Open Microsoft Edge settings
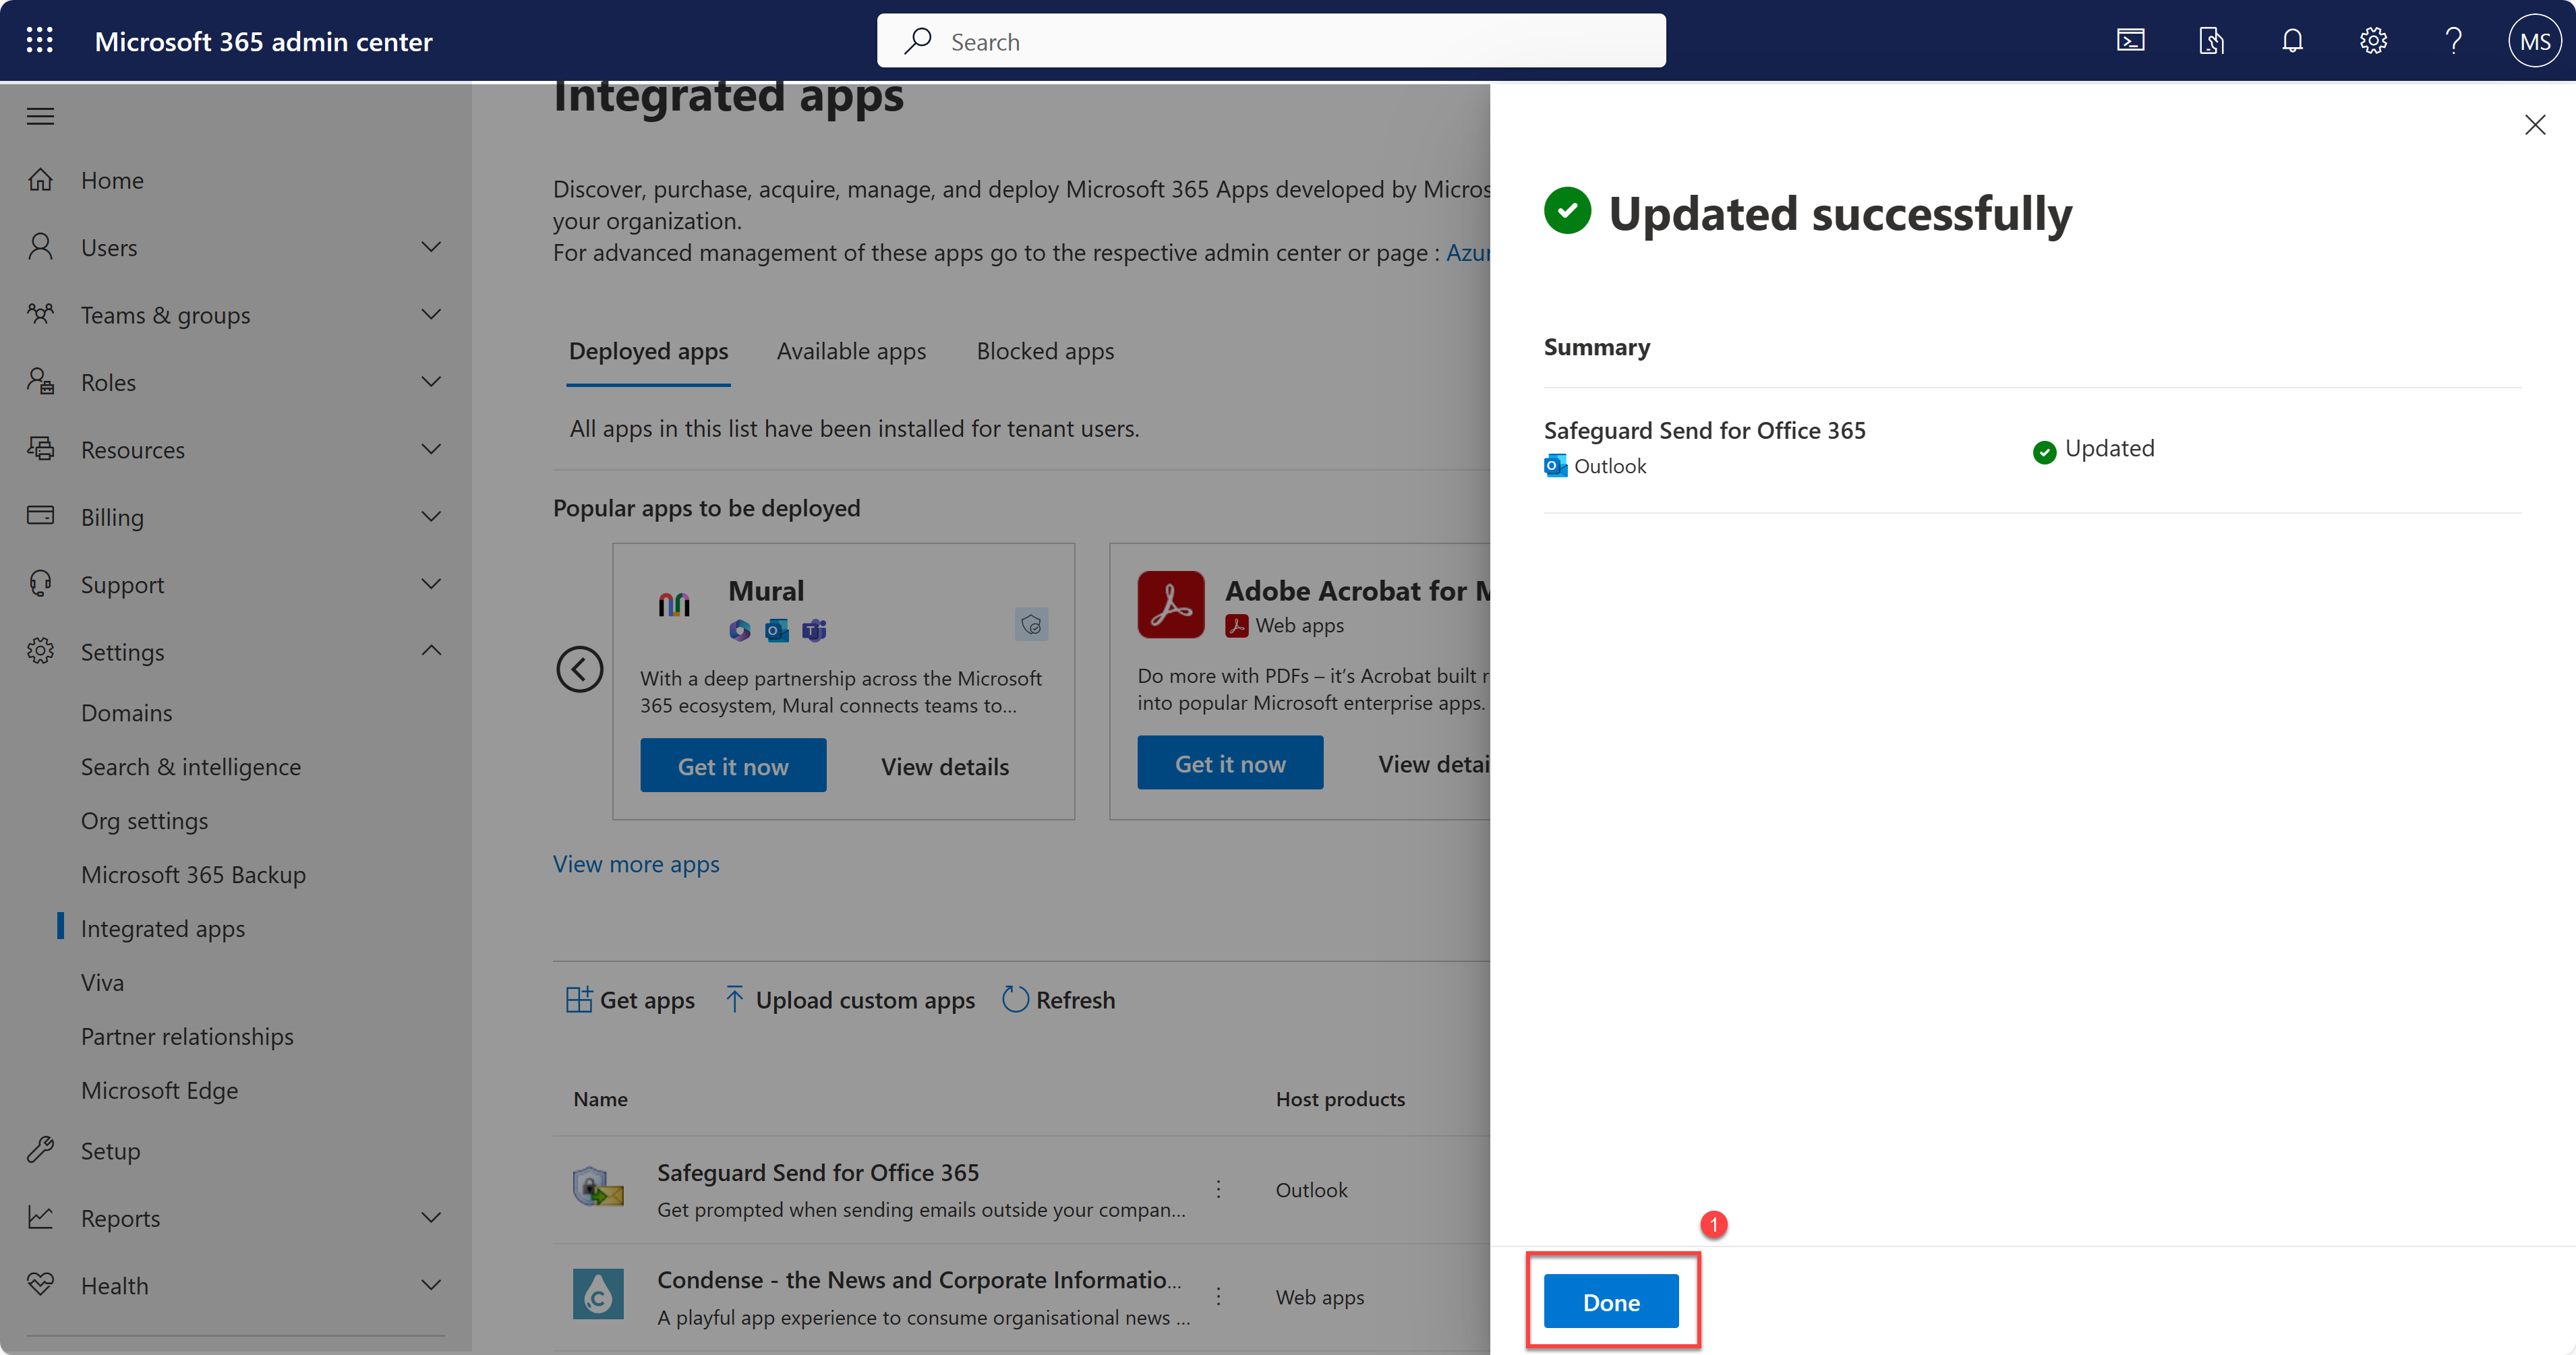The height and width of the screenshot is (1355, 2576). (159, 1091)
